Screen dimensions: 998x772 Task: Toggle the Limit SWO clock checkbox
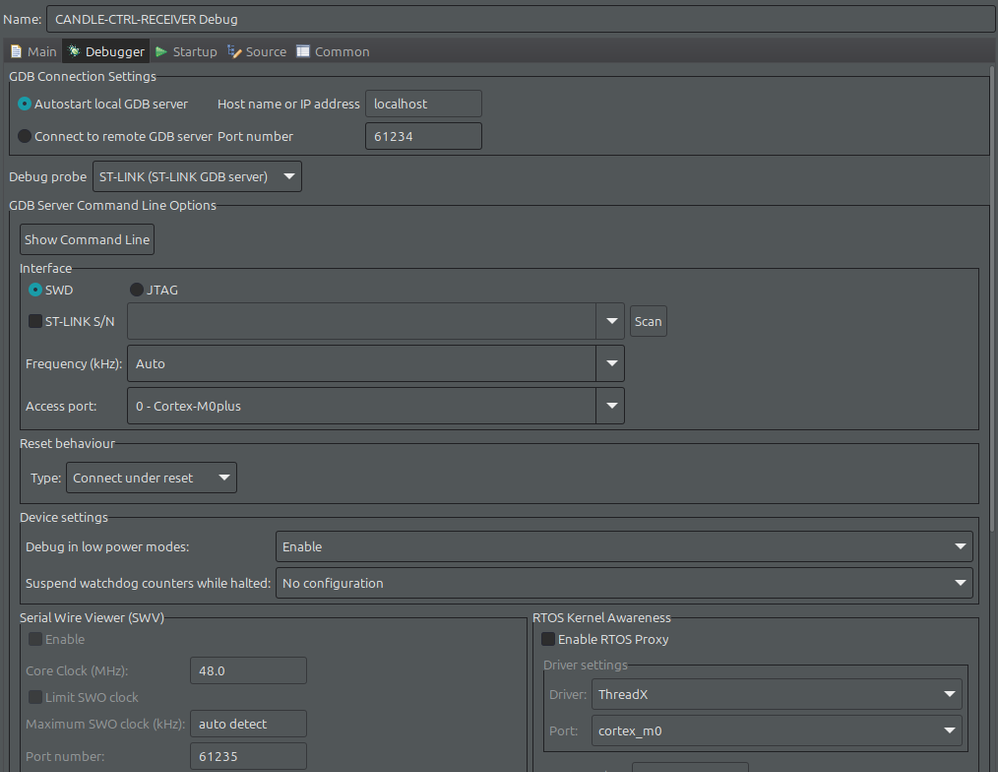click(36, 698)
